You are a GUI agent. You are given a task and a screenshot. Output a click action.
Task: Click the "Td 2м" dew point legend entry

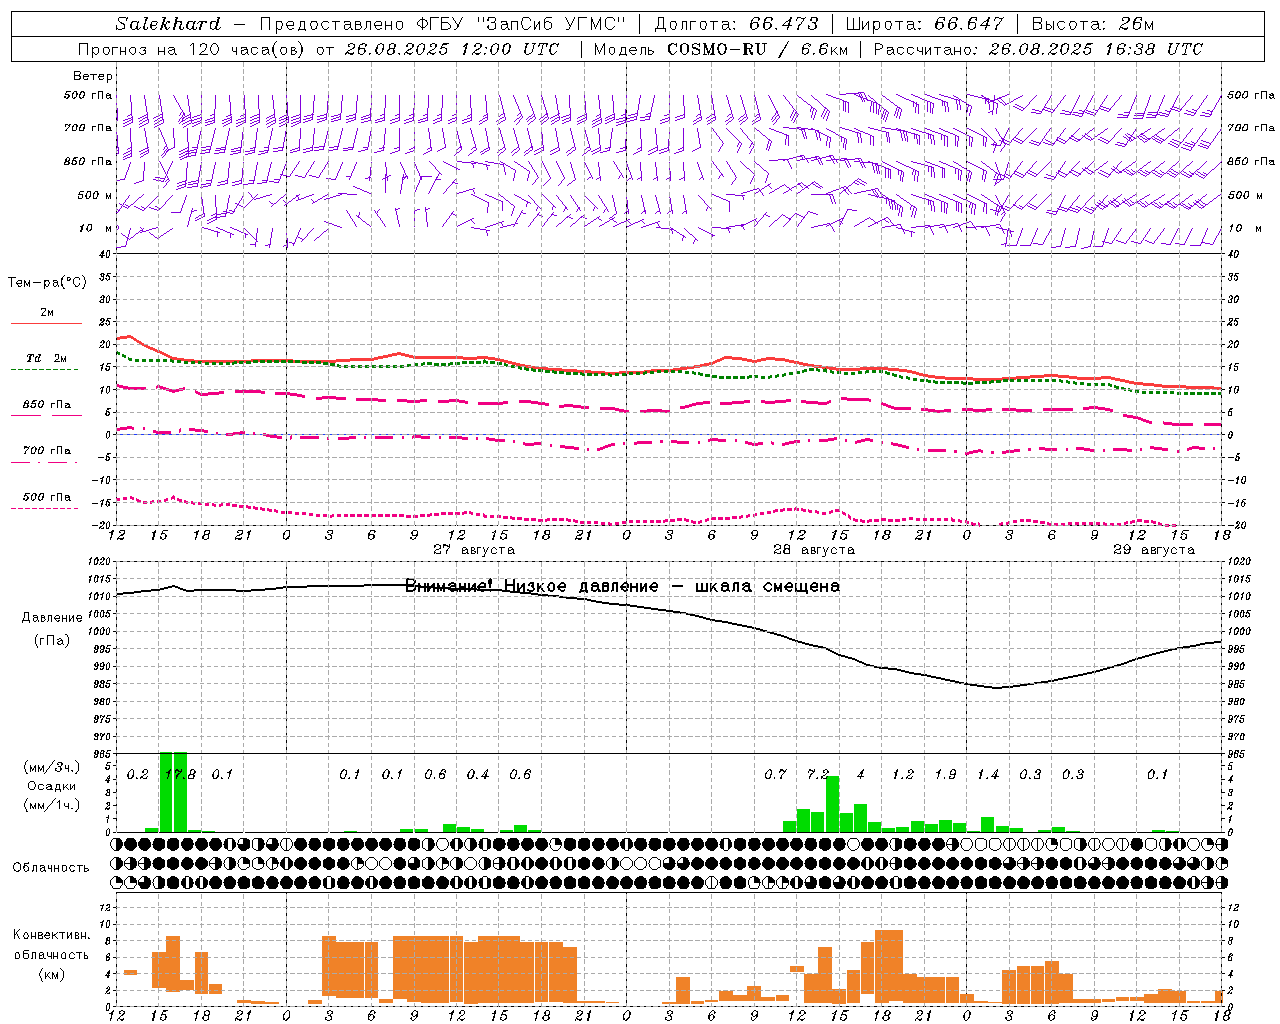46,358
